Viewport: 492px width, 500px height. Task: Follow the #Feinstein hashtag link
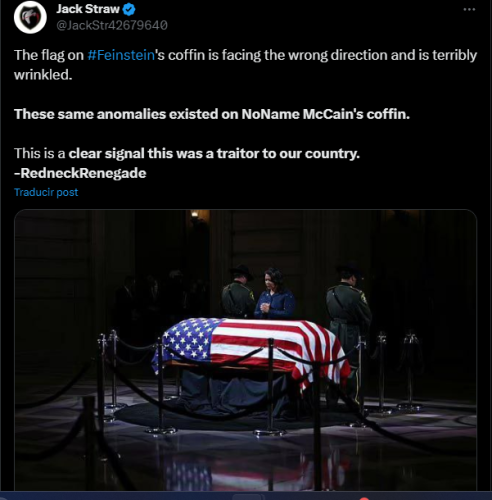(121, 55)
